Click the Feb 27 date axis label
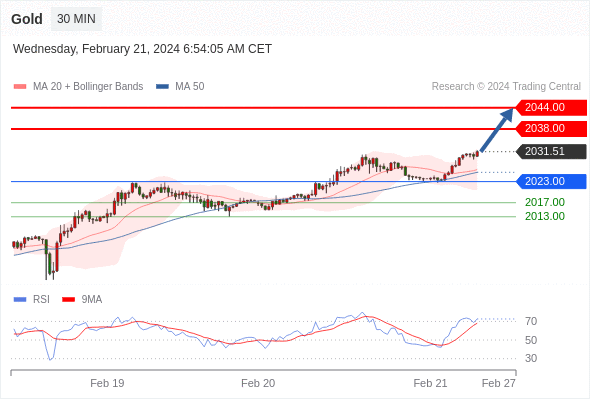Screen dimensions: 590x400 pyautogui.click(x=499, y=383)
